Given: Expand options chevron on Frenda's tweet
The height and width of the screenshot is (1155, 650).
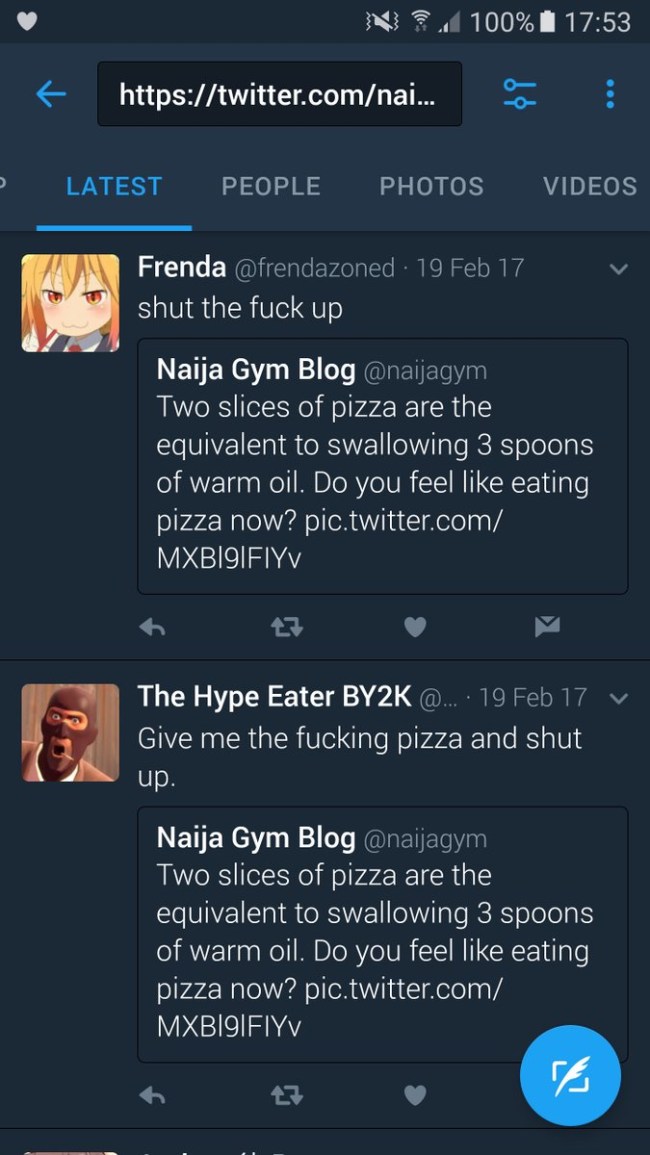Looking at the screenshot, I should click(619, 269).
